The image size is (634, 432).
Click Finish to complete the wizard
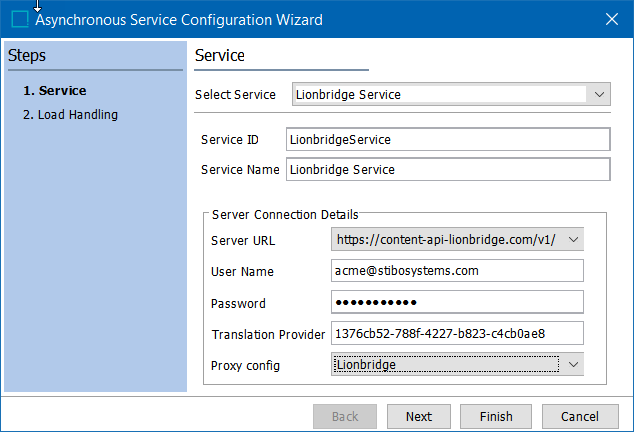click(495, 417)
